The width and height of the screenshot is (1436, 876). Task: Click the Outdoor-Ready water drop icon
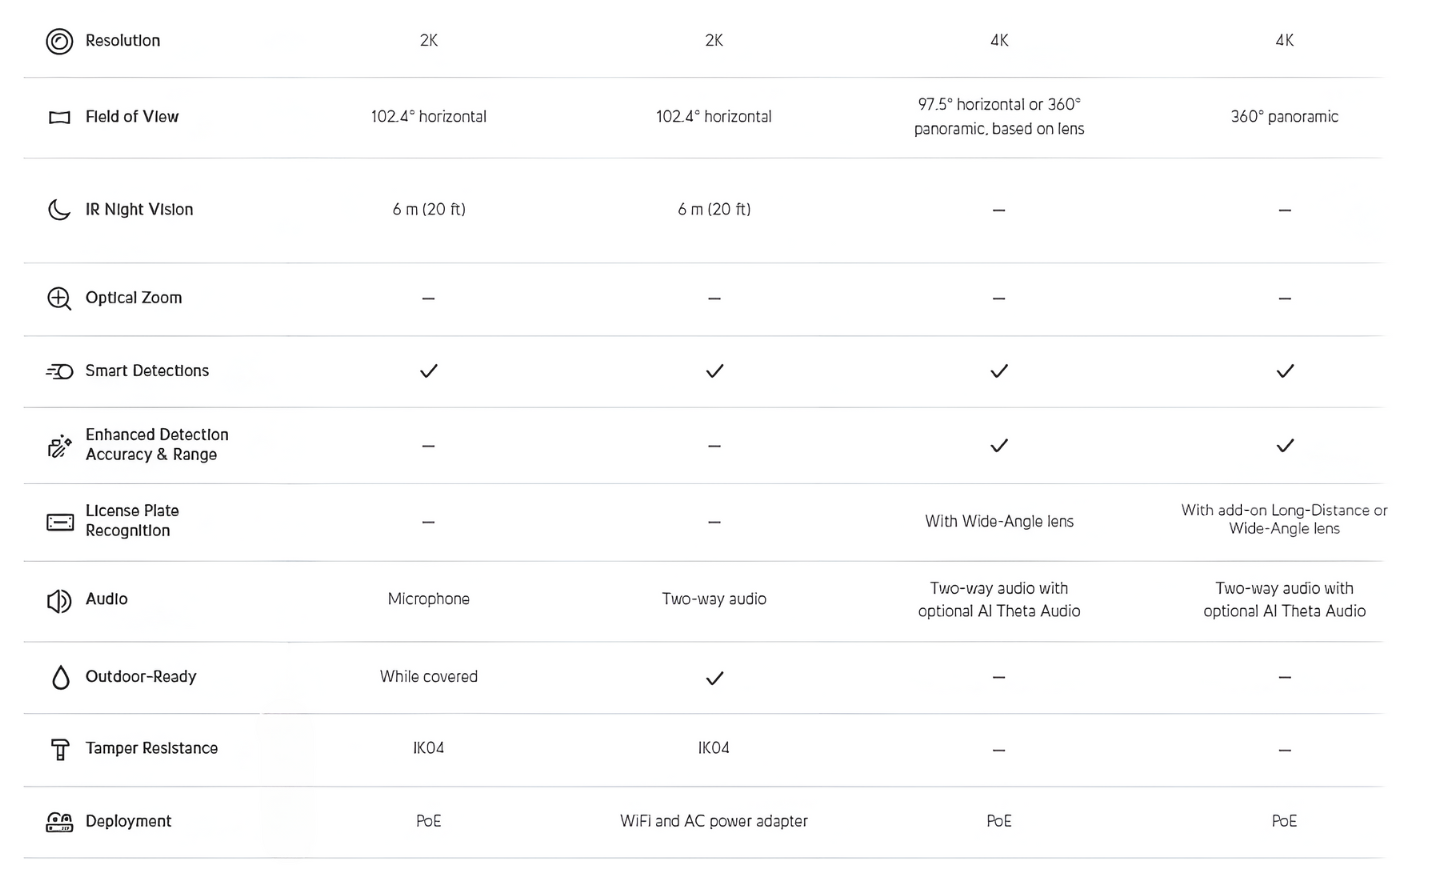(60, 677)
